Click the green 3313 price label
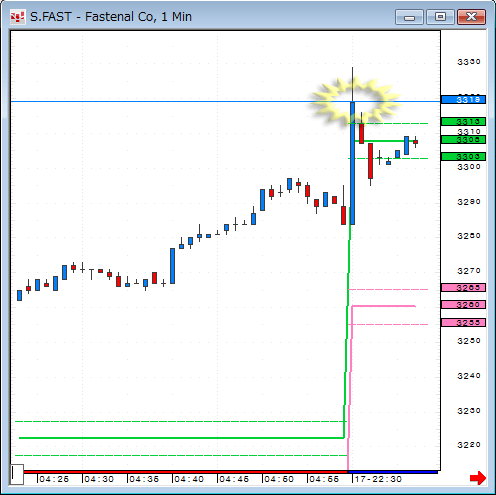Image resolution: width=496 pixels, height=495 pixels. (463, 121)
